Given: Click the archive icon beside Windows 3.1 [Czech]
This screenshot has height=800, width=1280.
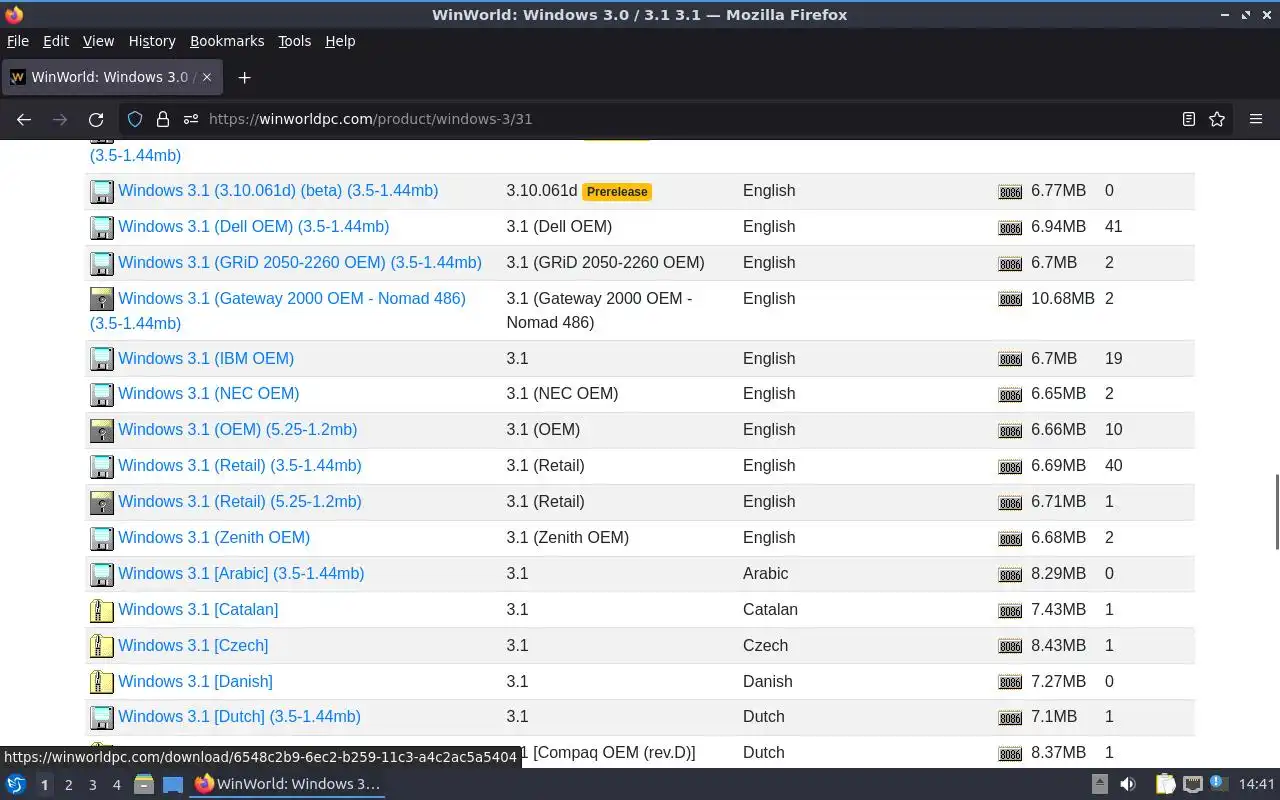Looking at the screenshot, I should [102, 647].
